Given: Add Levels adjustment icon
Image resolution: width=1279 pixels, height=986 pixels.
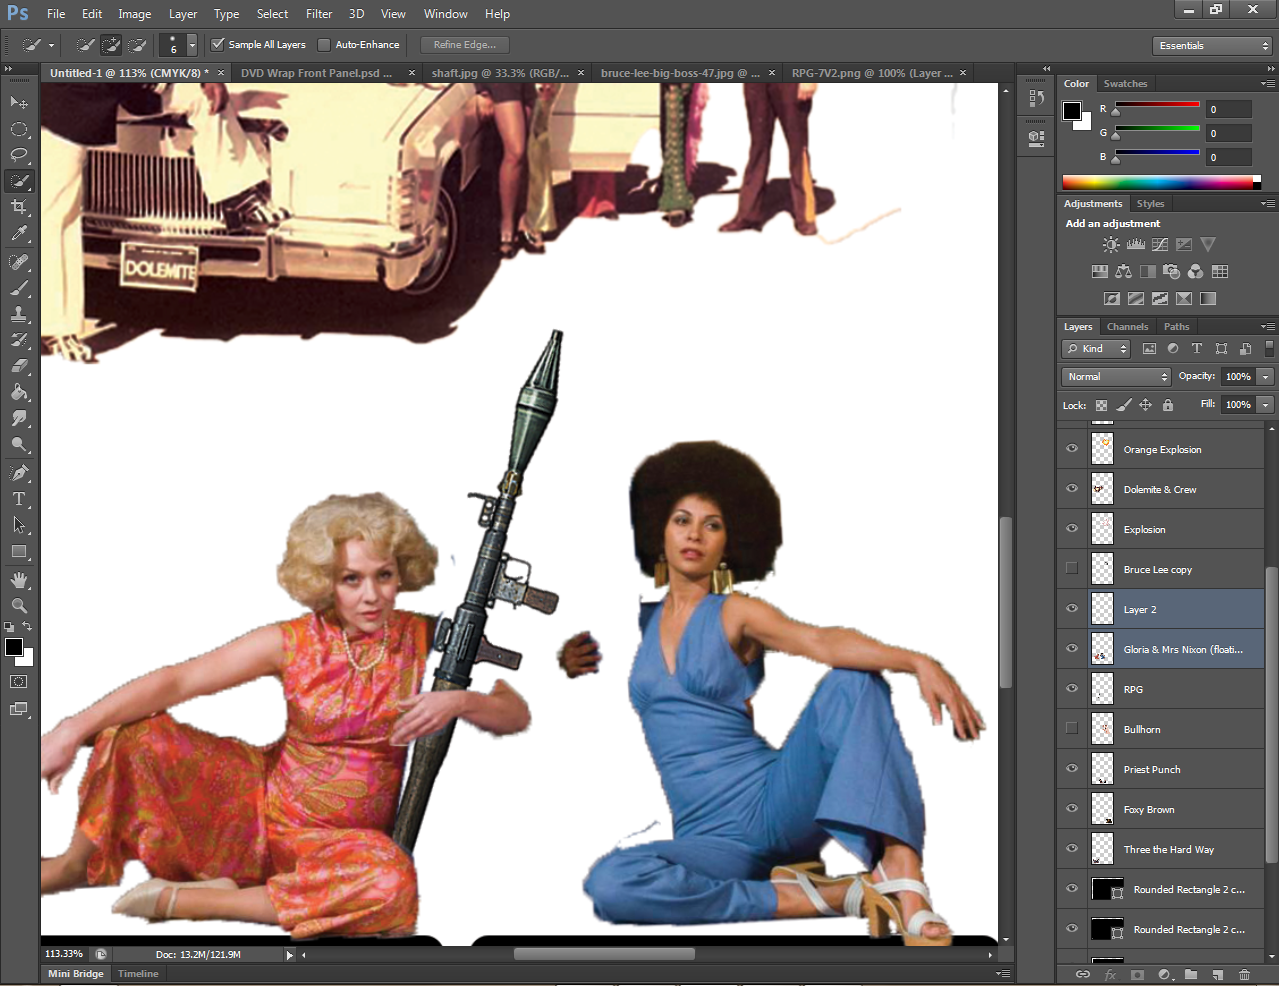Looking at the screenshot, I should [1135, 244].
